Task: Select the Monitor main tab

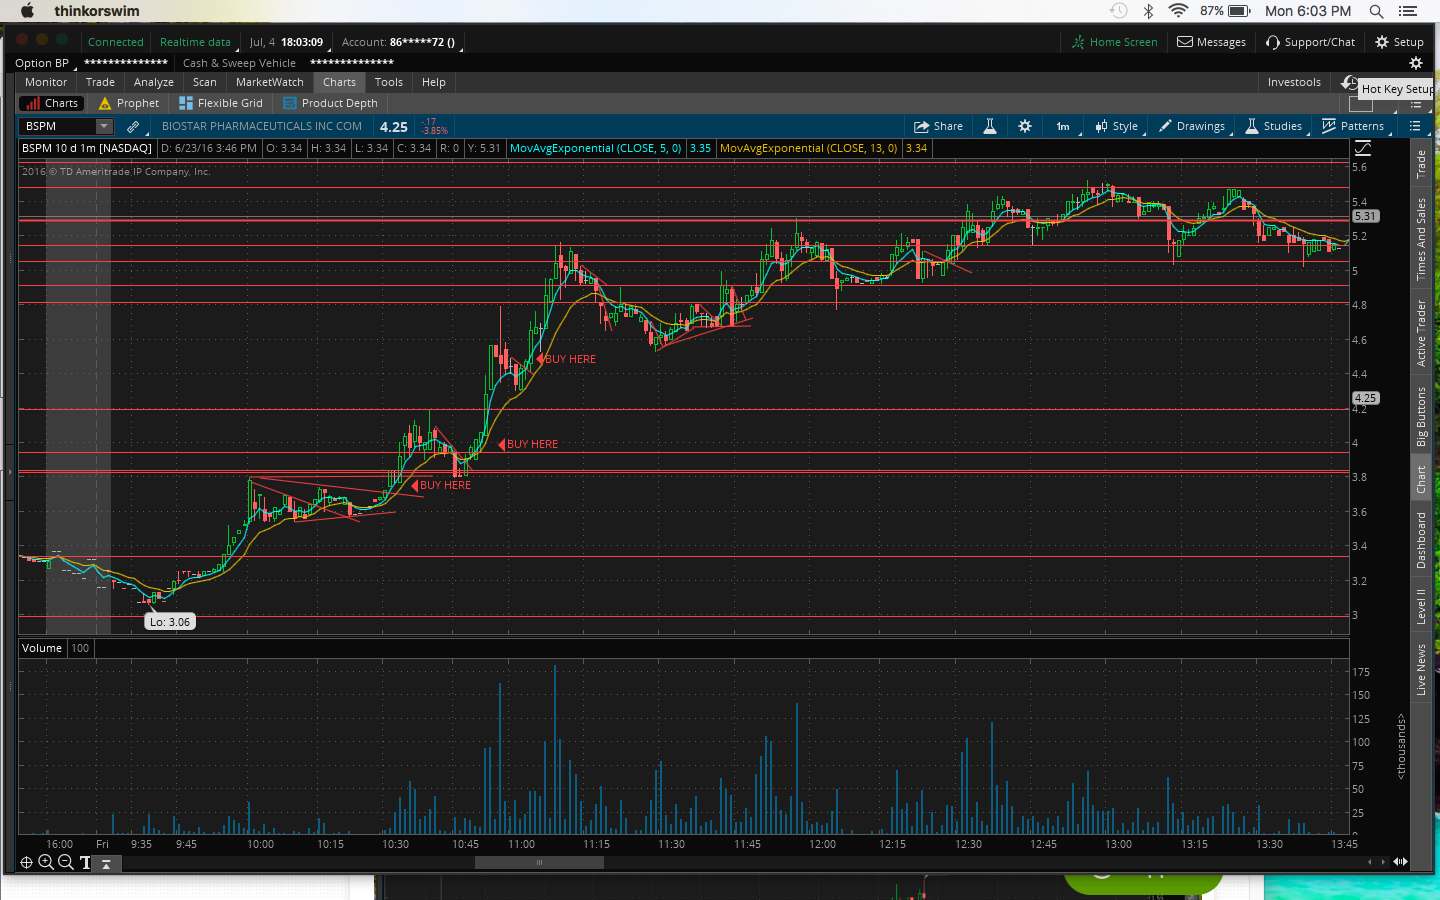Action: 46,82
